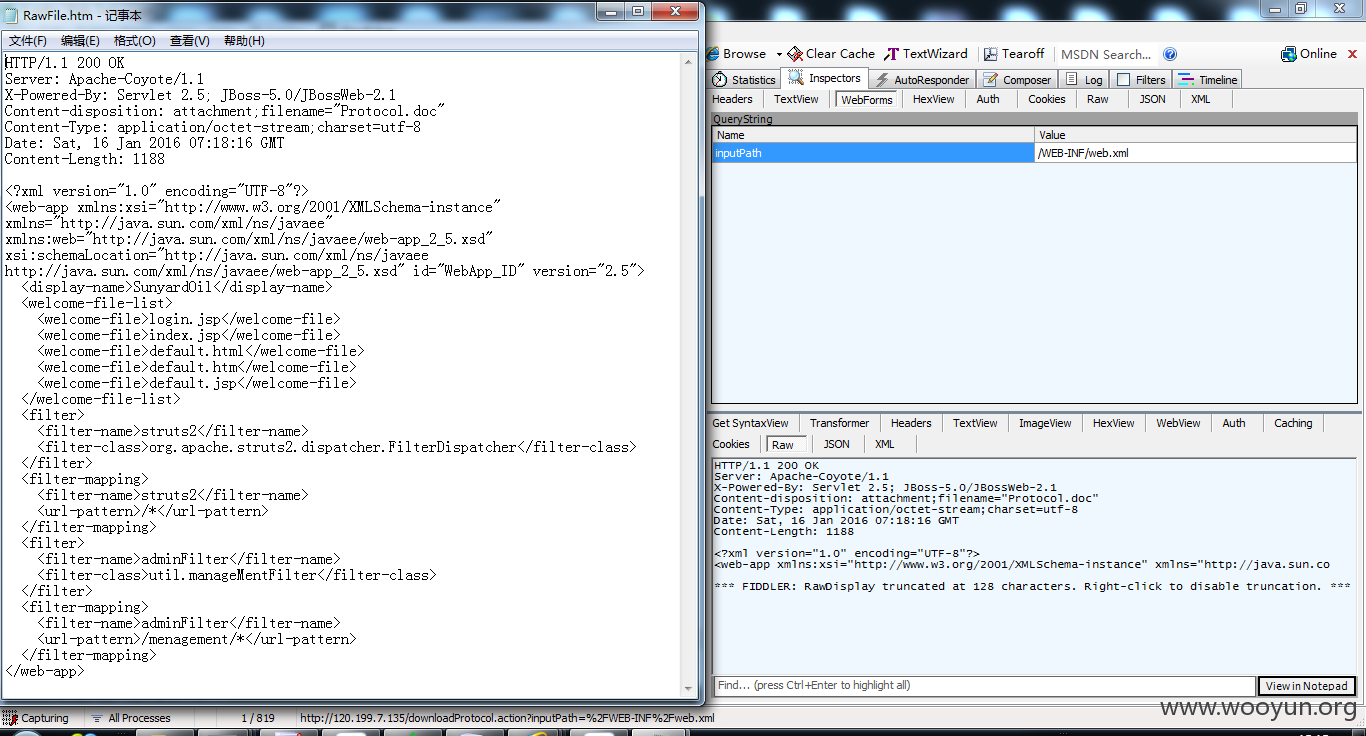Viewport: 1366px width, 736px height.
Task: Open response ImageView tab
Action: (x=1045, y=423)
